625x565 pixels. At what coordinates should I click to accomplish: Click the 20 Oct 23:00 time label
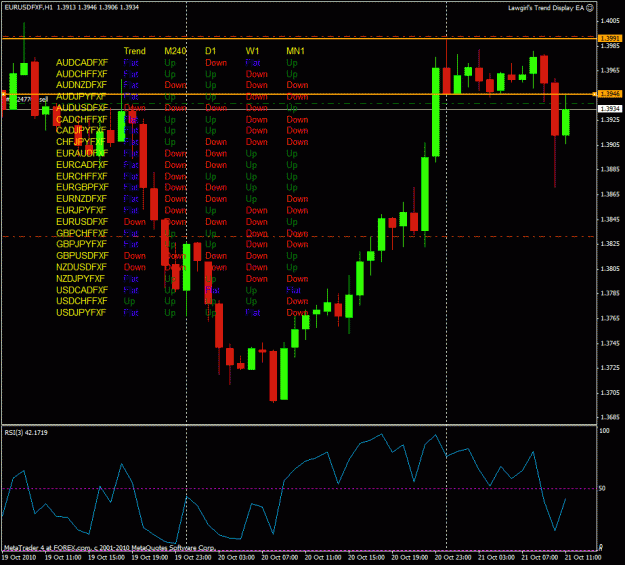[453, 557]
